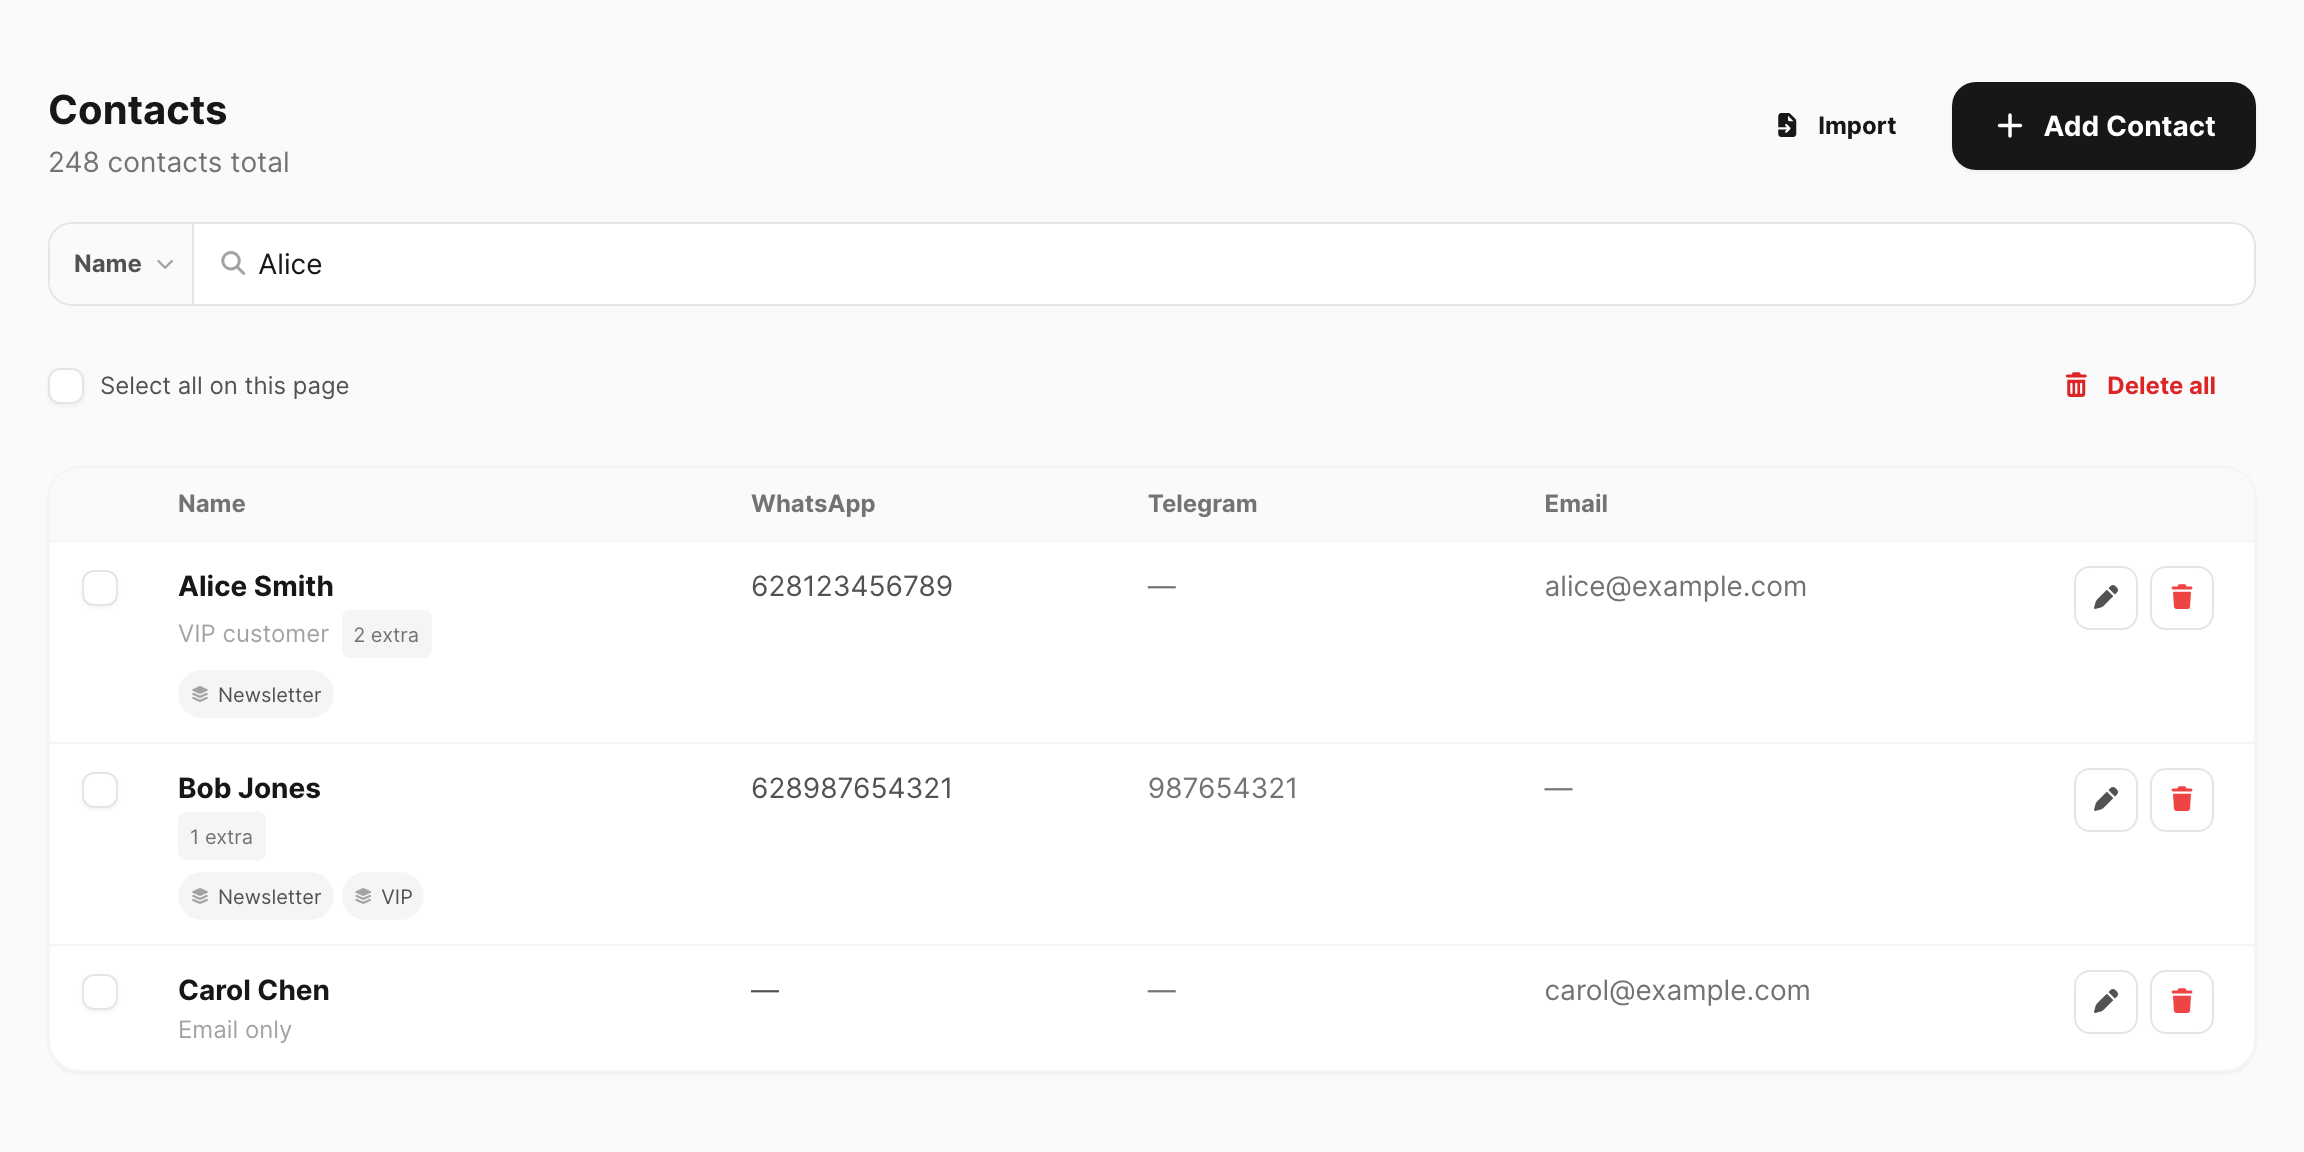Click the Alice Smith name
Viewport: 2304px width, 1152px height.
coord(256,586)
